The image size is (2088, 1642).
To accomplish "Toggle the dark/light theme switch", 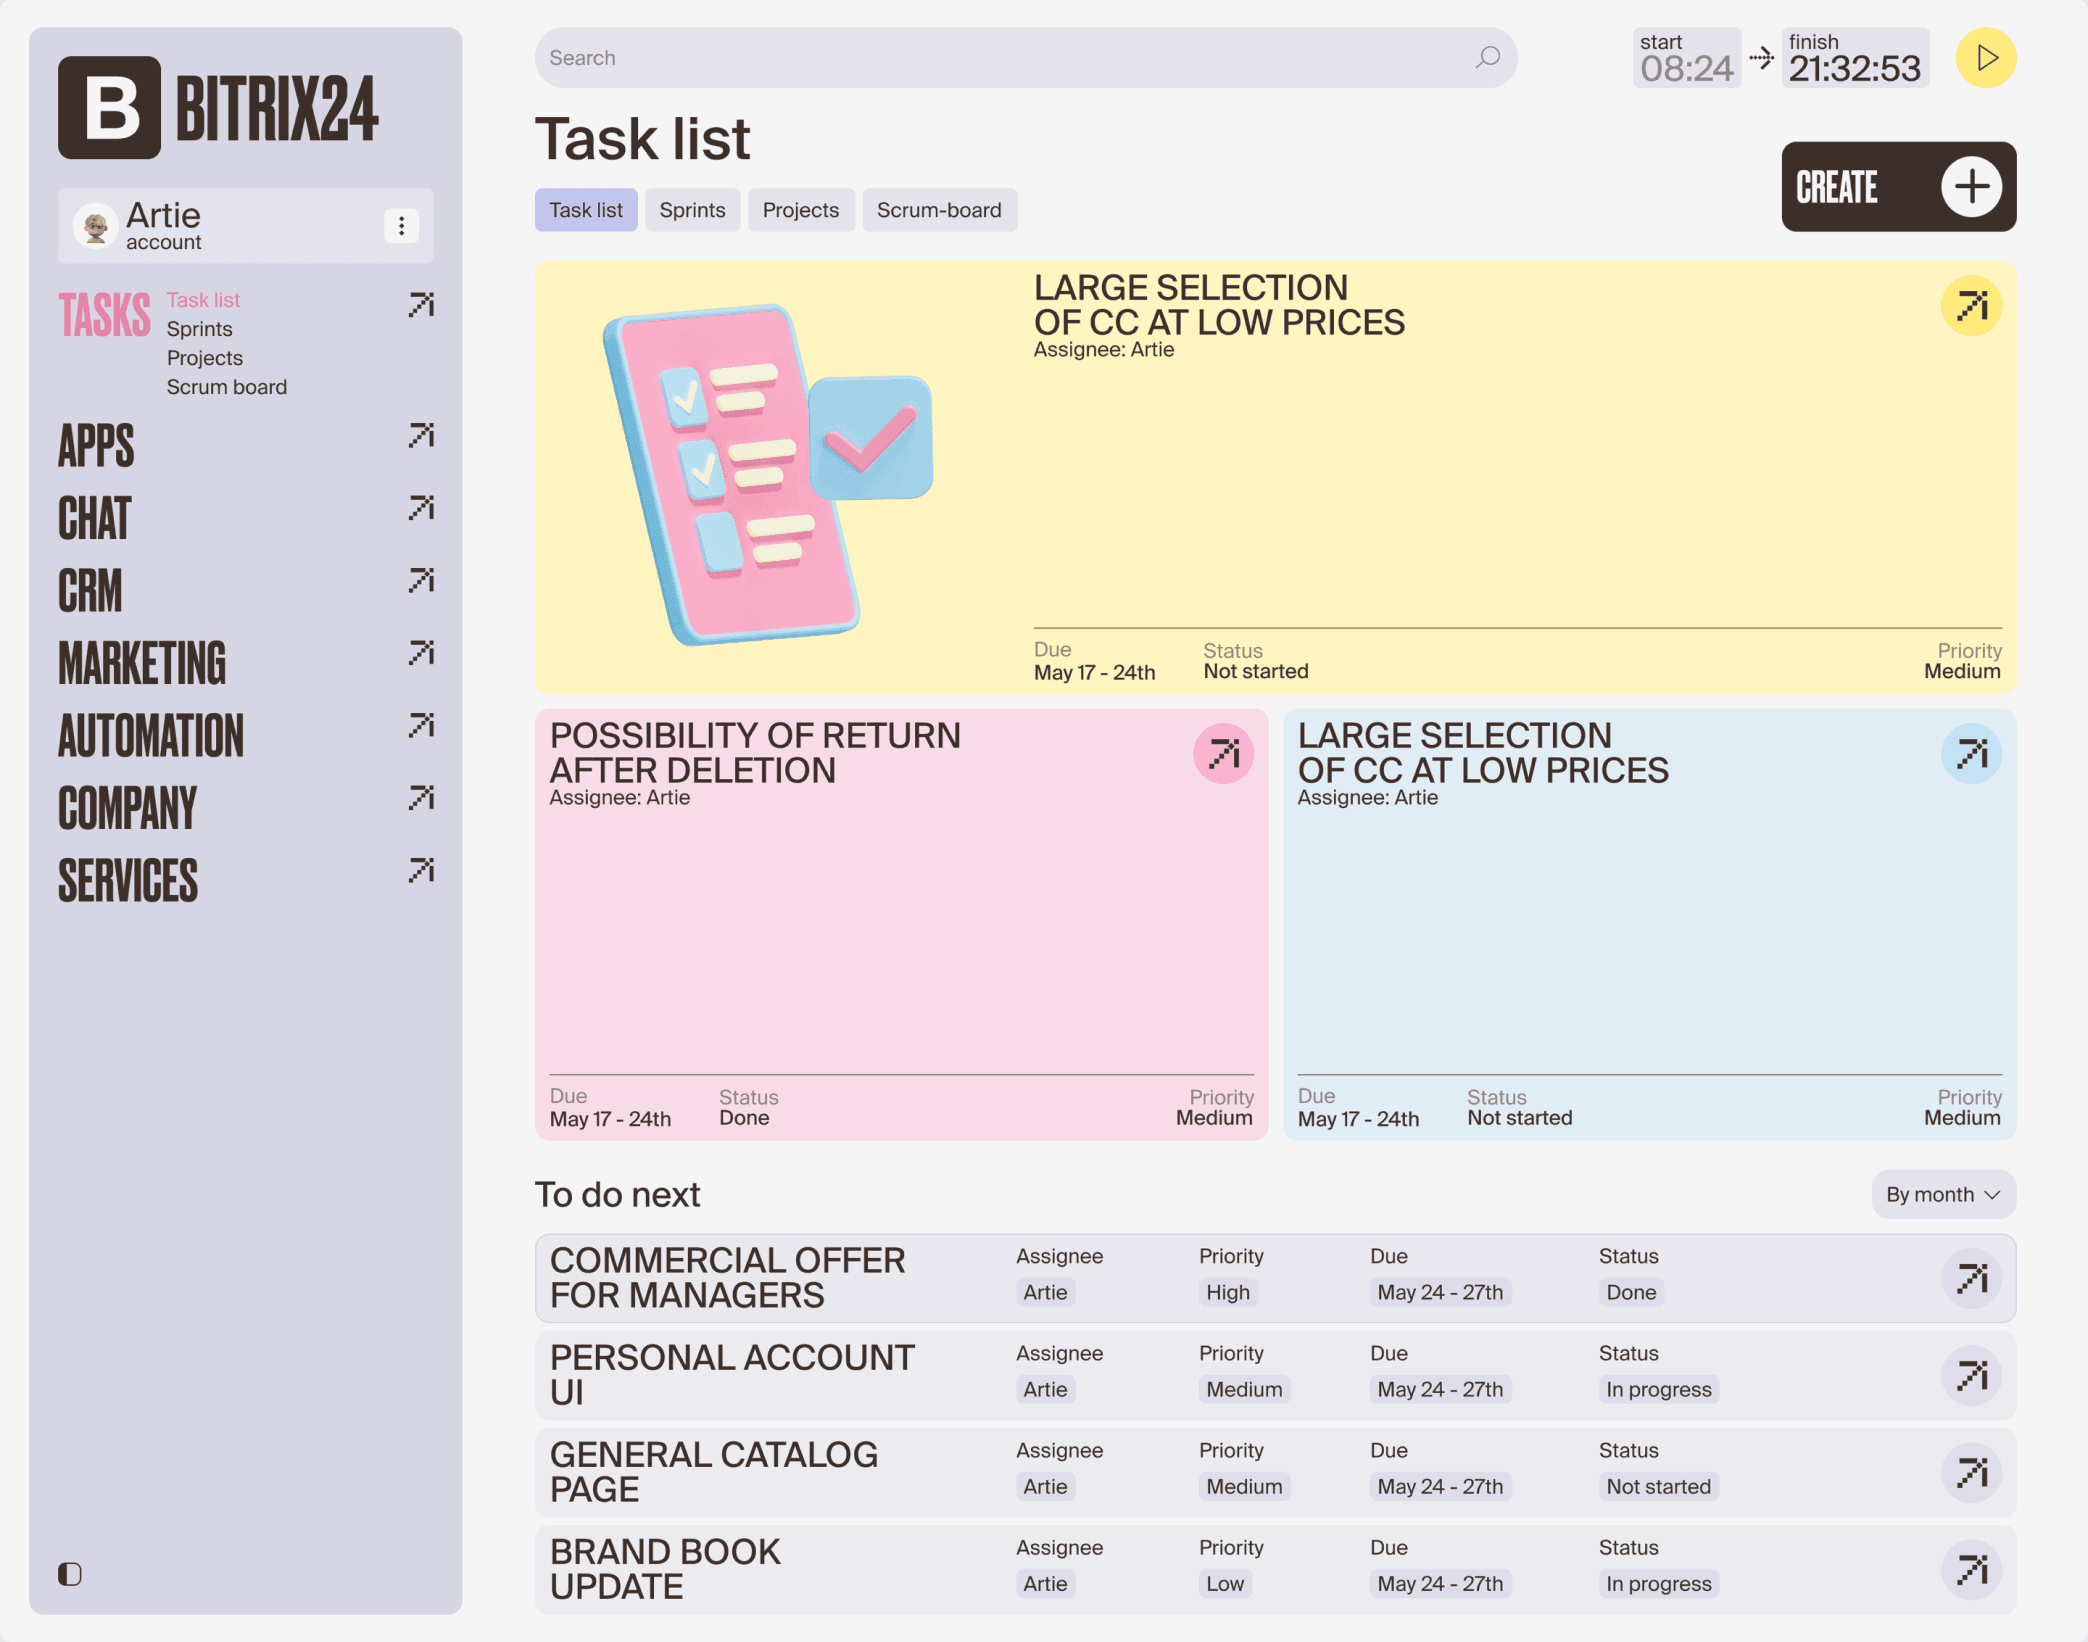I will [x=70, y=1574].
